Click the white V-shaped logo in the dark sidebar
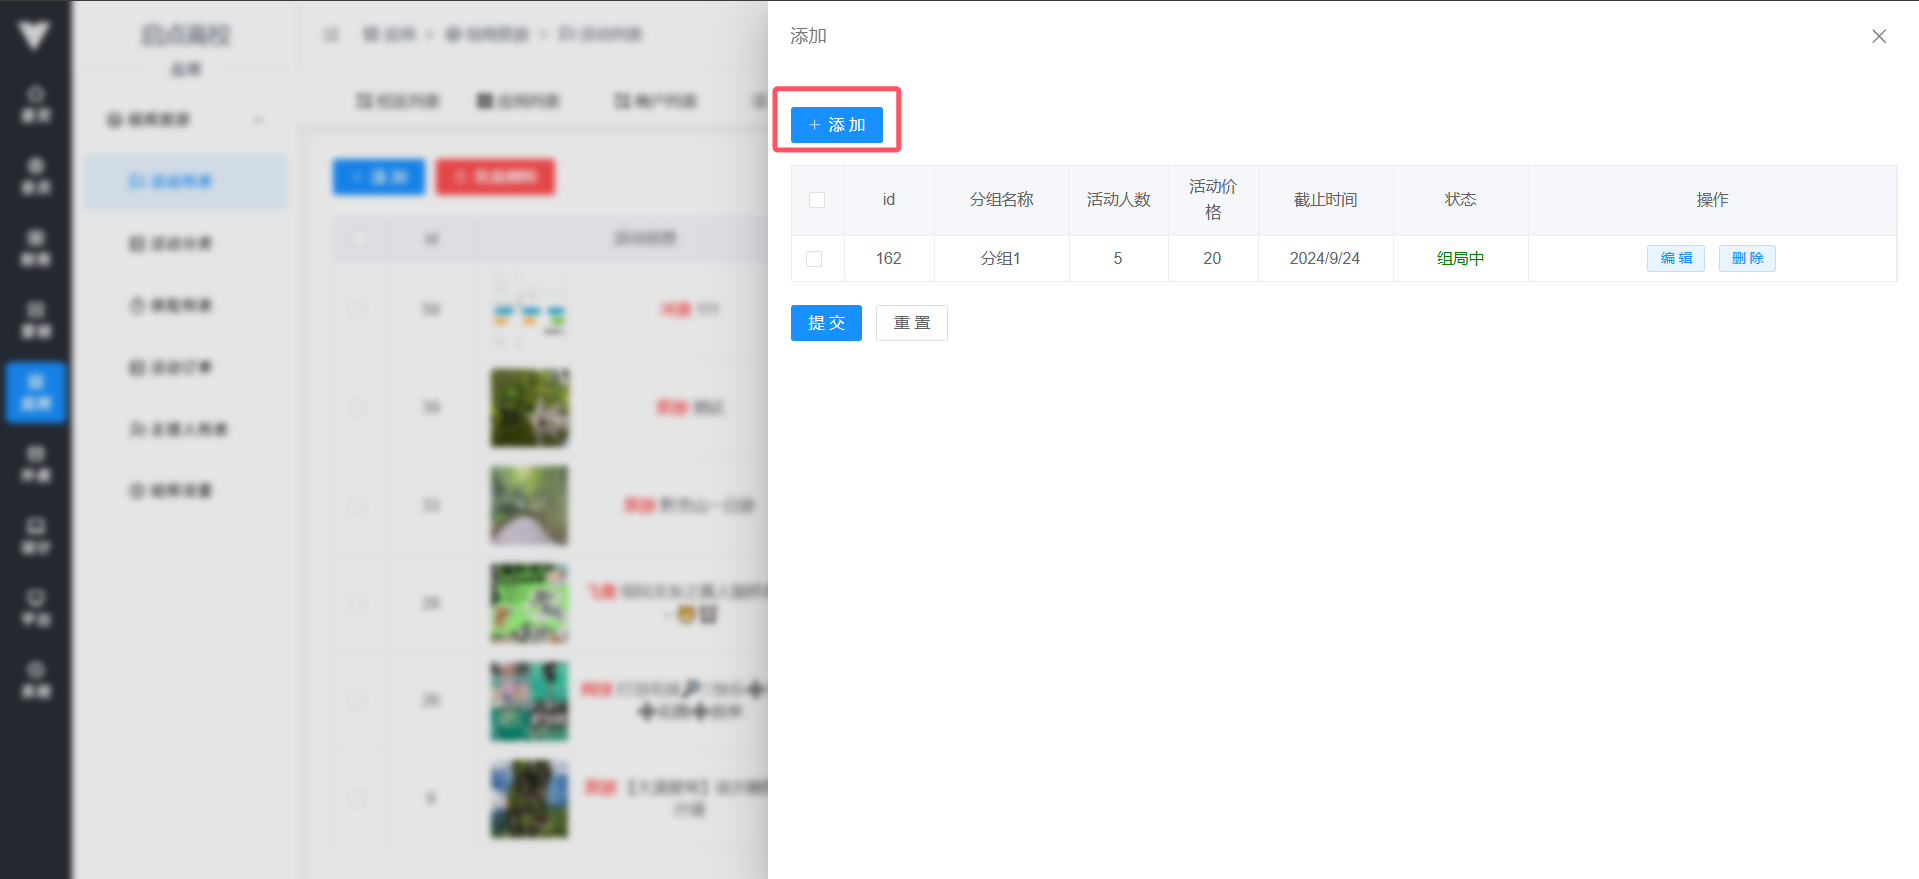1919x879 pixels. click(x=34, y=36)
